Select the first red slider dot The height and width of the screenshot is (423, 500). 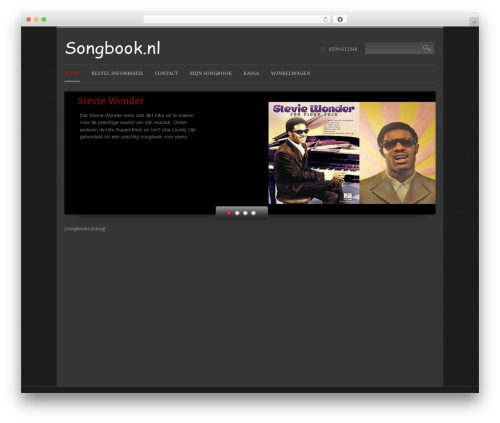point(229,213)
